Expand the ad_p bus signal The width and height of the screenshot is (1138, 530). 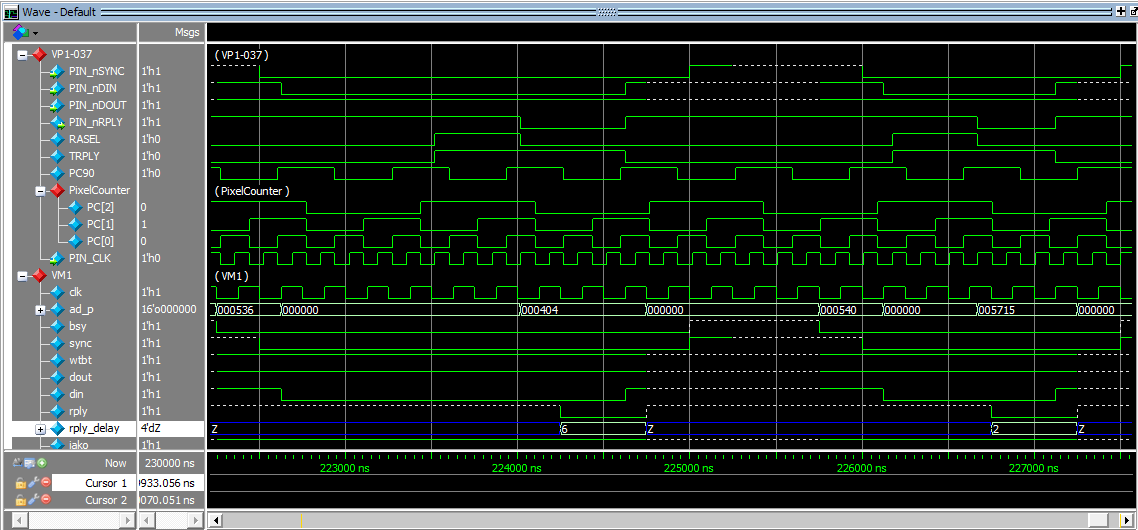pos(40,309)
